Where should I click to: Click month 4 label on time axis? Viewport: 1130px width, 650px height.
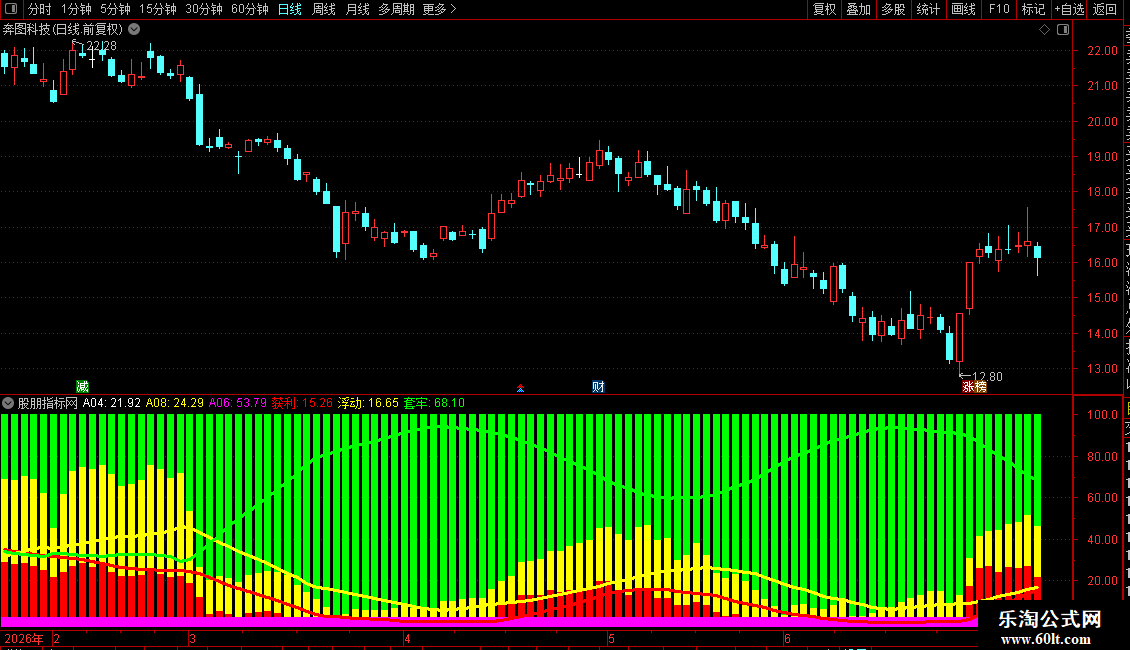pyautogui.click(x=407, y=639)
